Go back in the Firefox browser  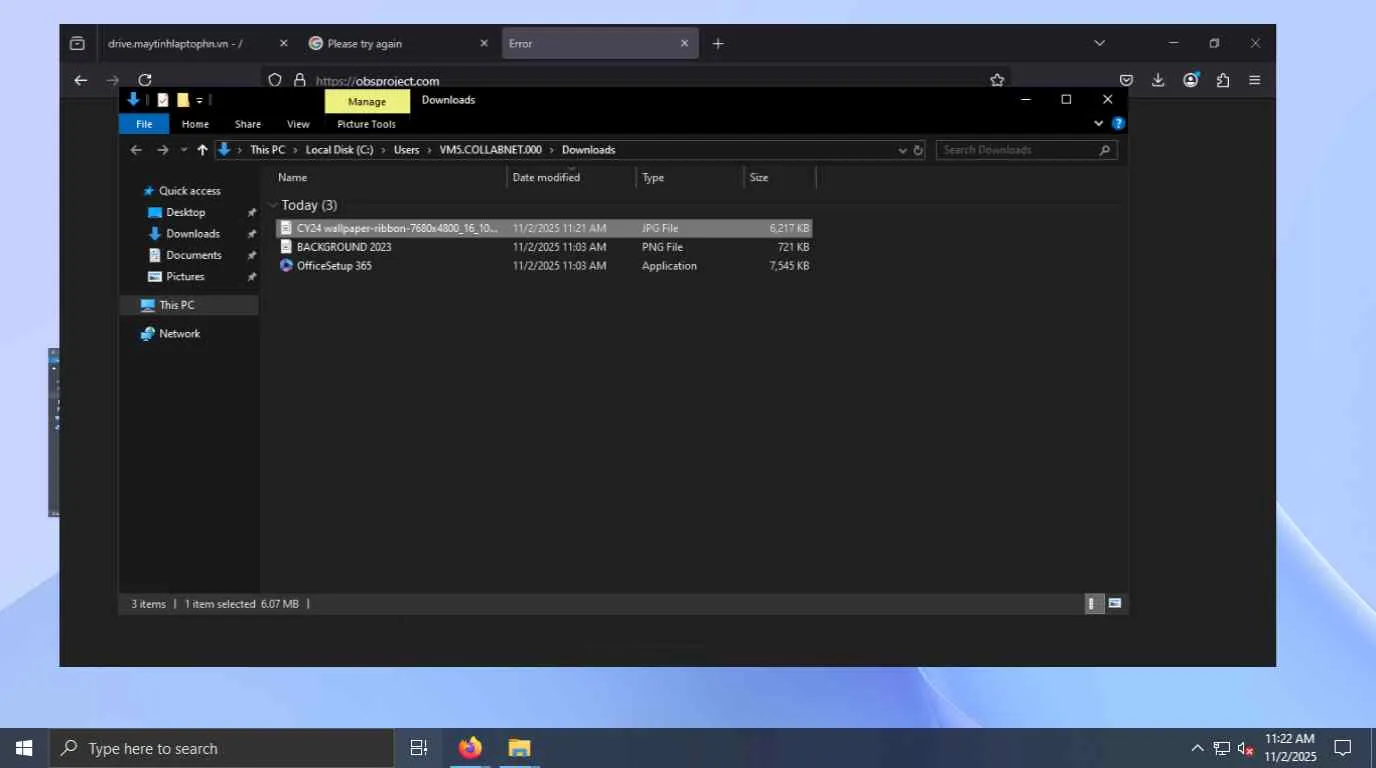81,80
